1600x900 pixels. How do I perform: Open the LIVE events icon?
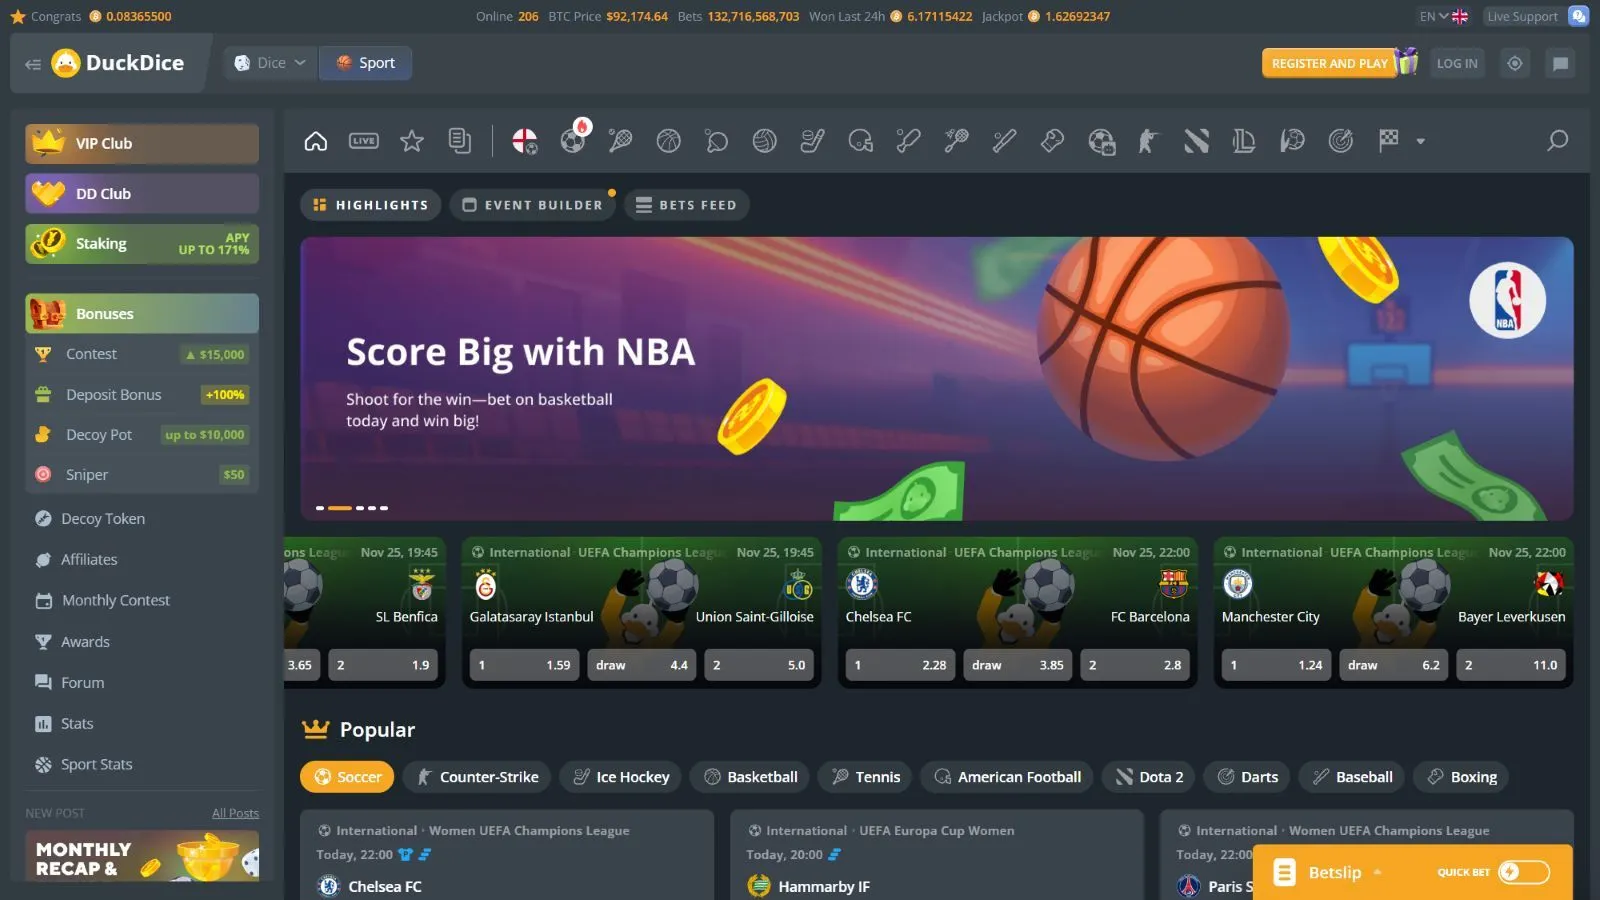click(x=364, y=141)
